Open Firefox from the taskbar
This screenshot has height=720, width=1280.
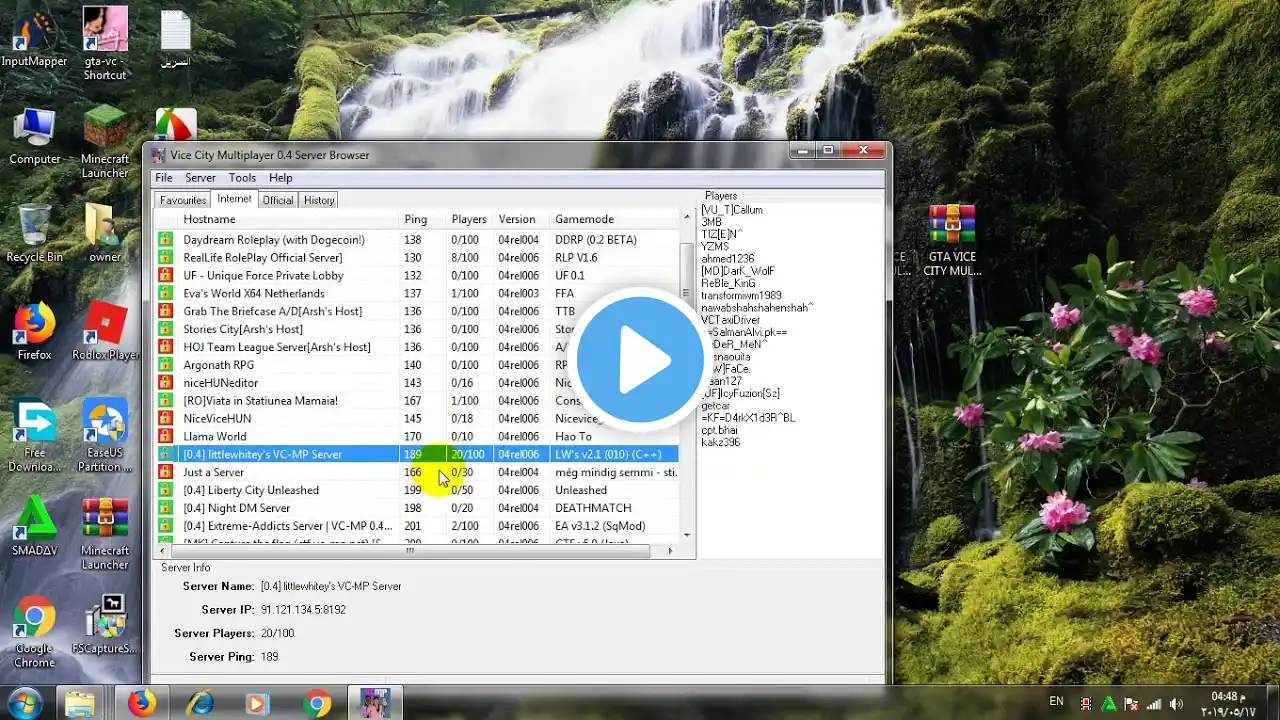click(143, 704)
